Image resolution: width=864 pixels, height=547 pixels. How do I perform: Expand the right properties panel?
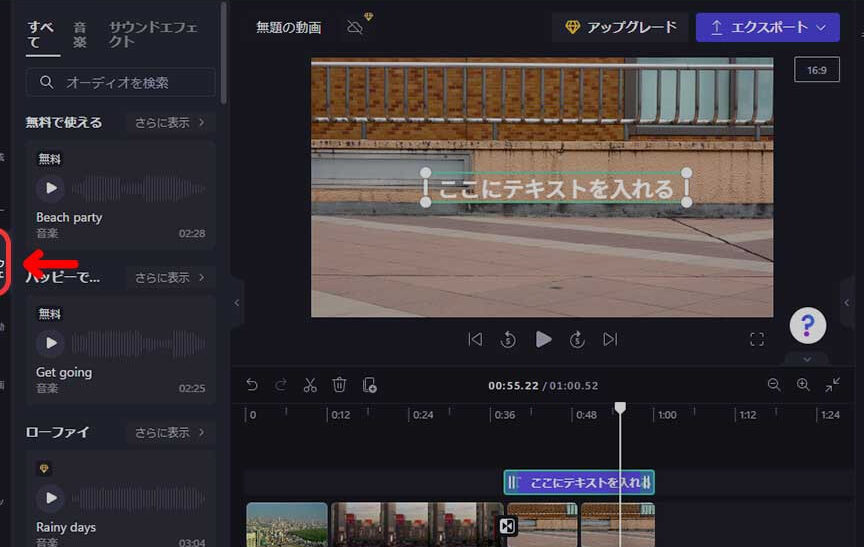click(847, 302)
